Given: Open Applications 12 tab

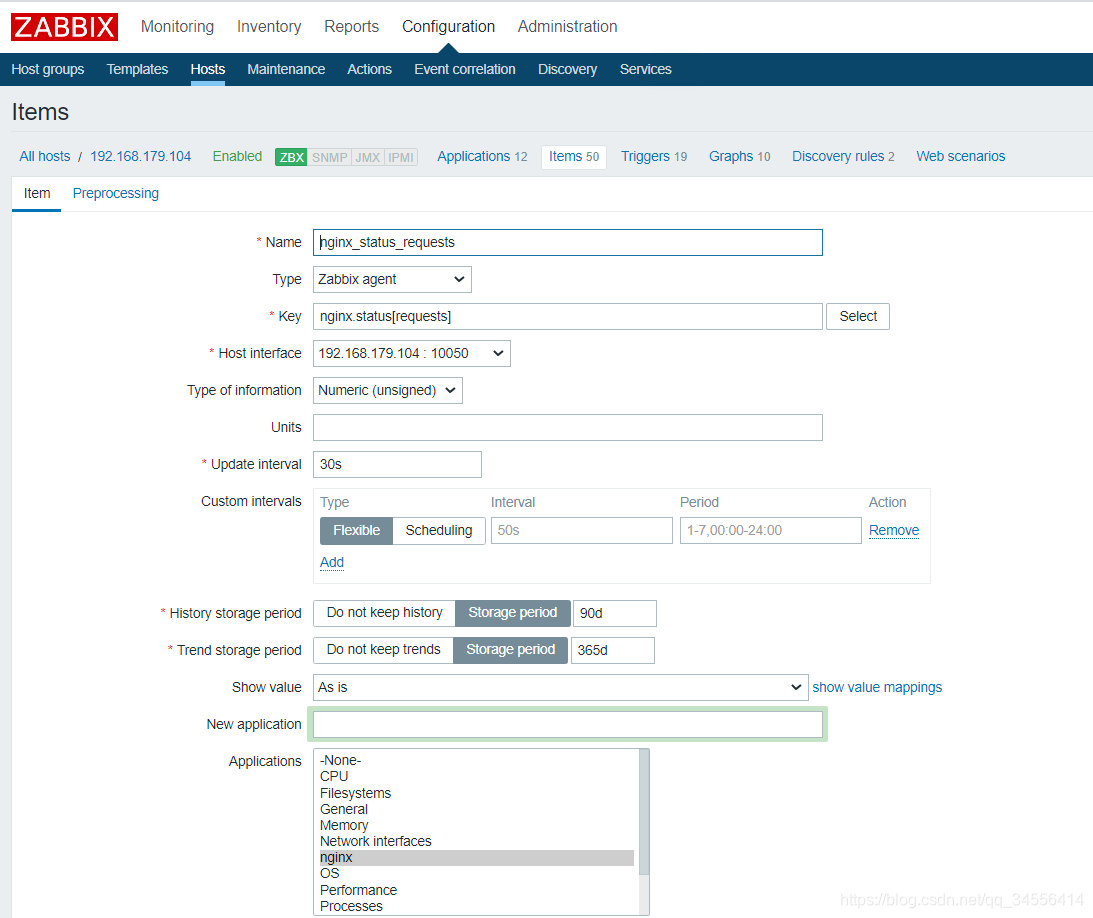Looking at the screenshot, I should (482, 156).
